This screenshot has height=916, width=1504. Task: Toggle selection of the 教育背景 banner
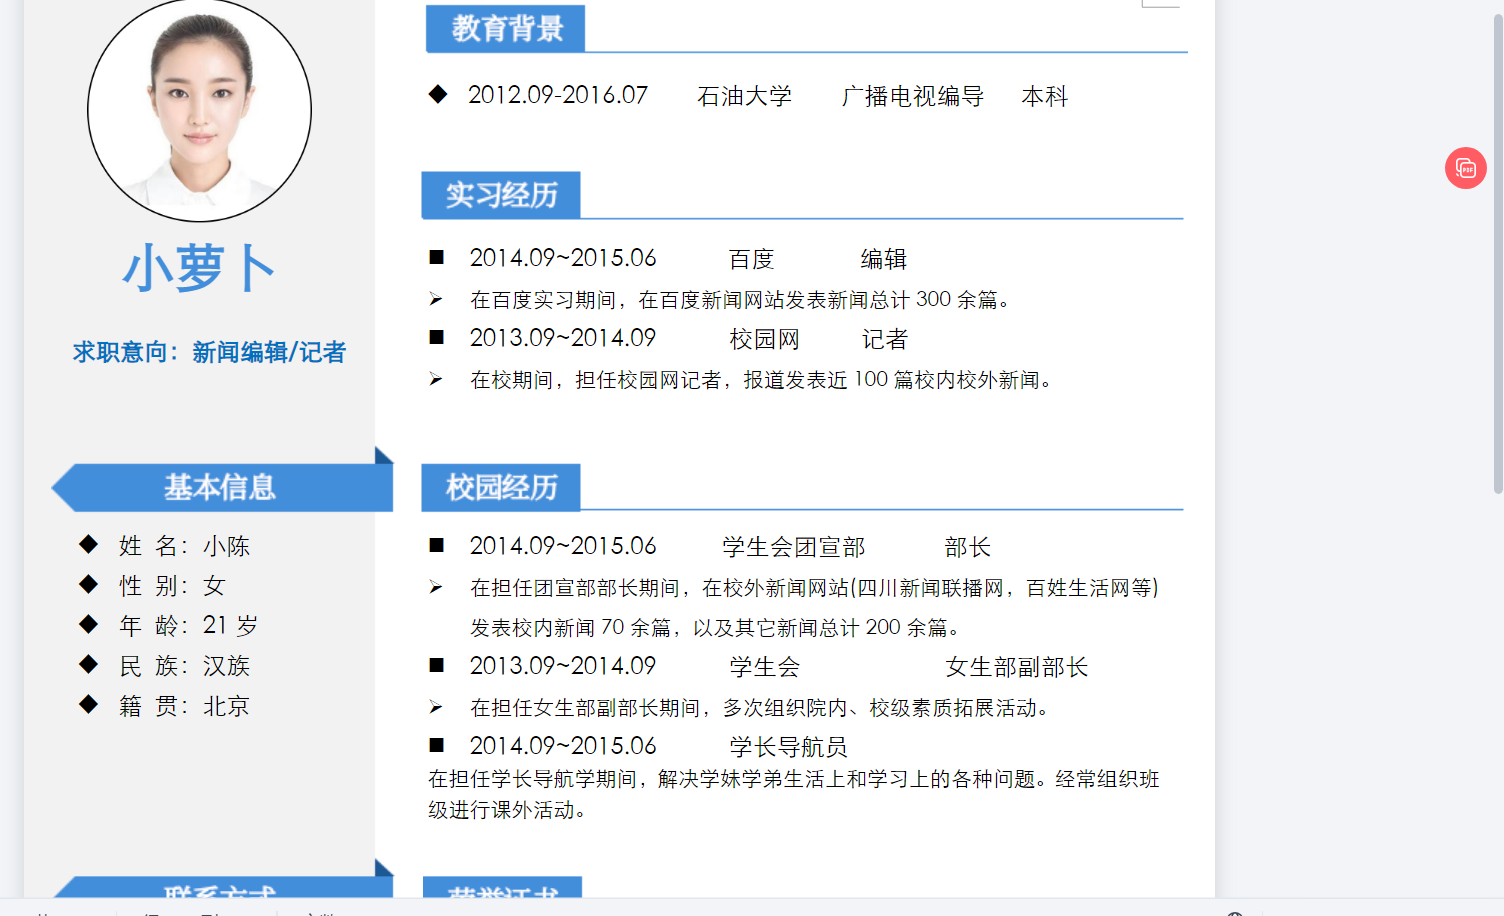[505, 29]
